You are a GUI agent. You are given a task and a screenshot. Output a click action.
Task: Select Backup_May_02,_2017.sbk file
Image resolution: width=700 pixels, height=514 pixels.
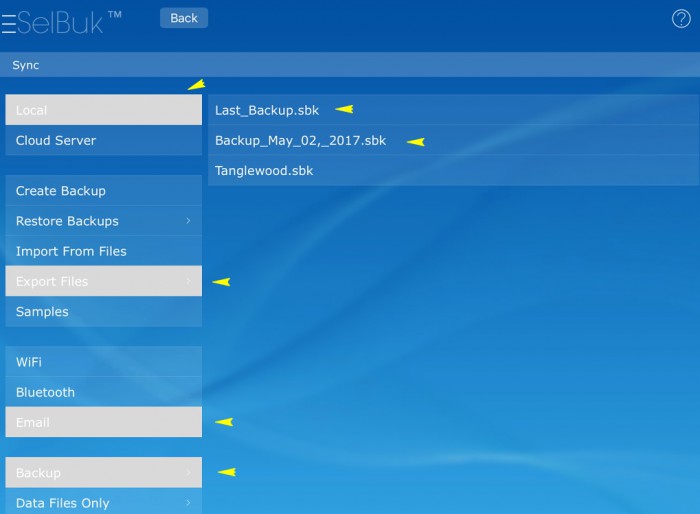[x=300, y=141]
